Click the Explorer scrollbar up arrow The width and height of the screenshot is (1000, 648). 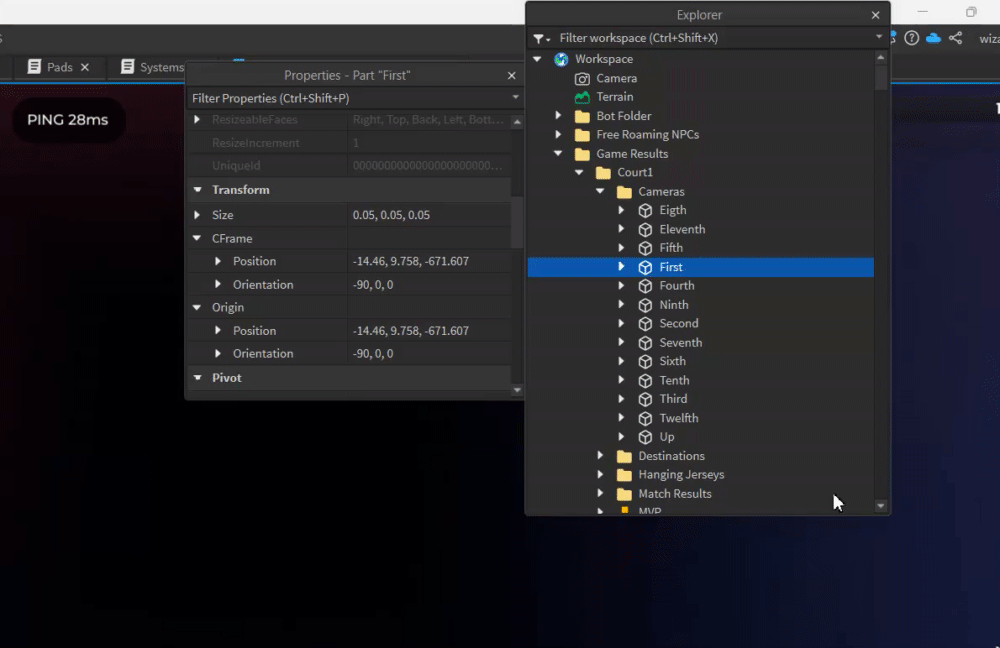[x=881, y=58]
